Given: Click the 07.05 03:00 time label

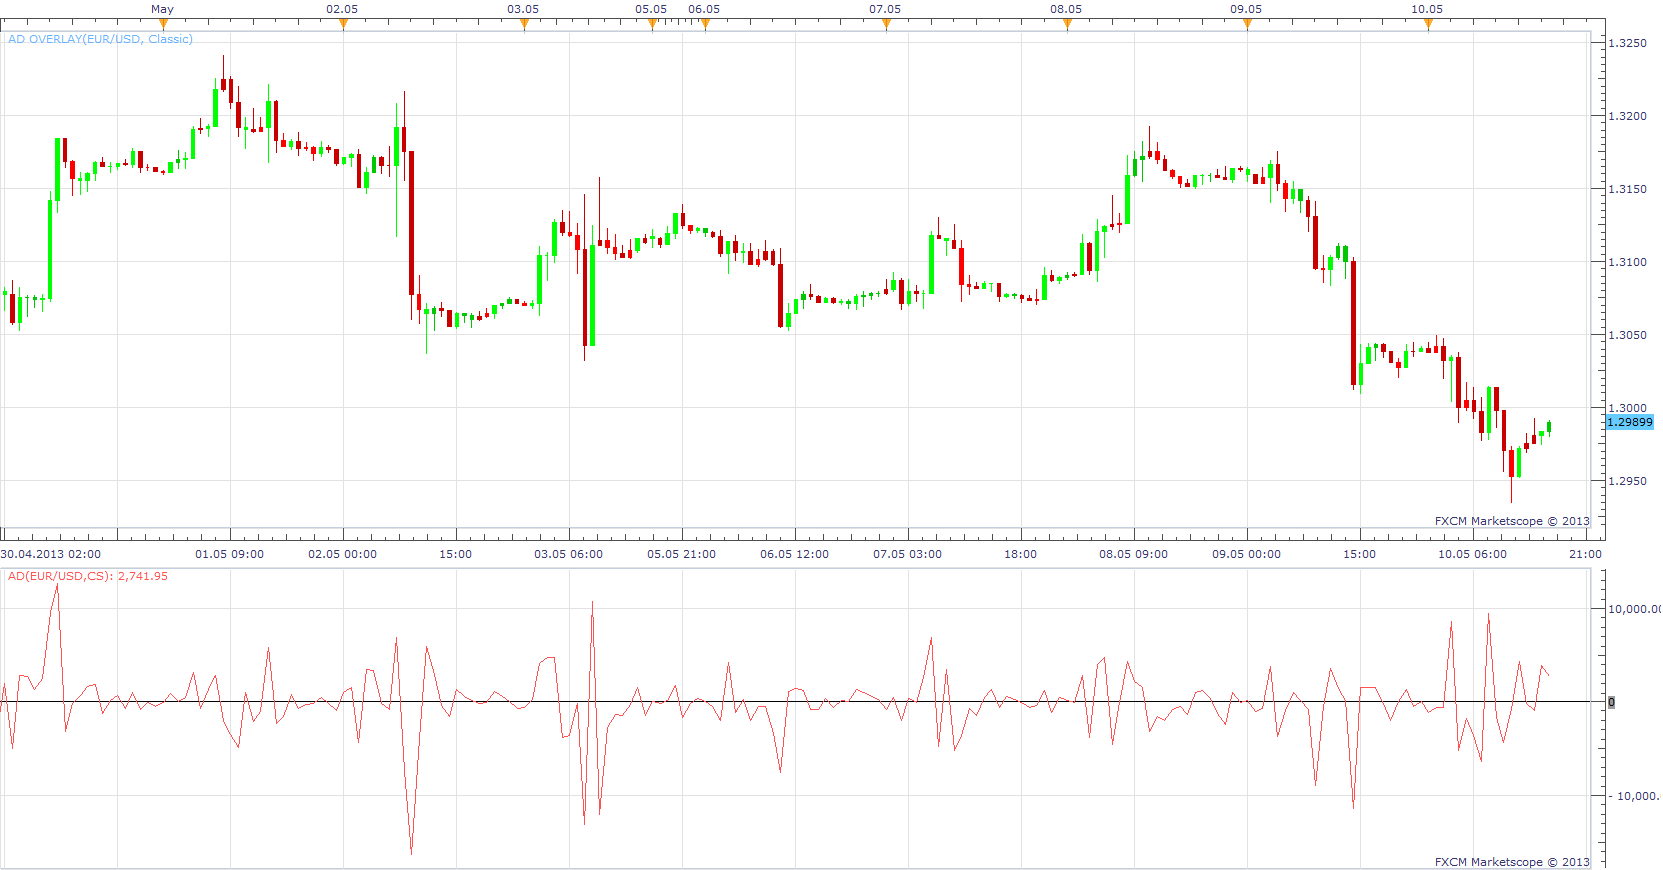Looking at the screenshot, I should pos(908,554).
